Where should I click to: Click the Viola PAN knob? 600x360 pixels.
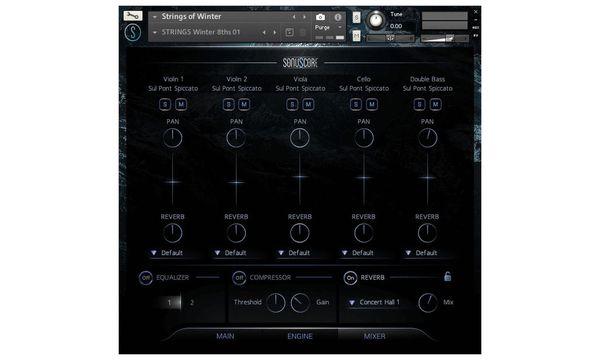tap(300, 138)
